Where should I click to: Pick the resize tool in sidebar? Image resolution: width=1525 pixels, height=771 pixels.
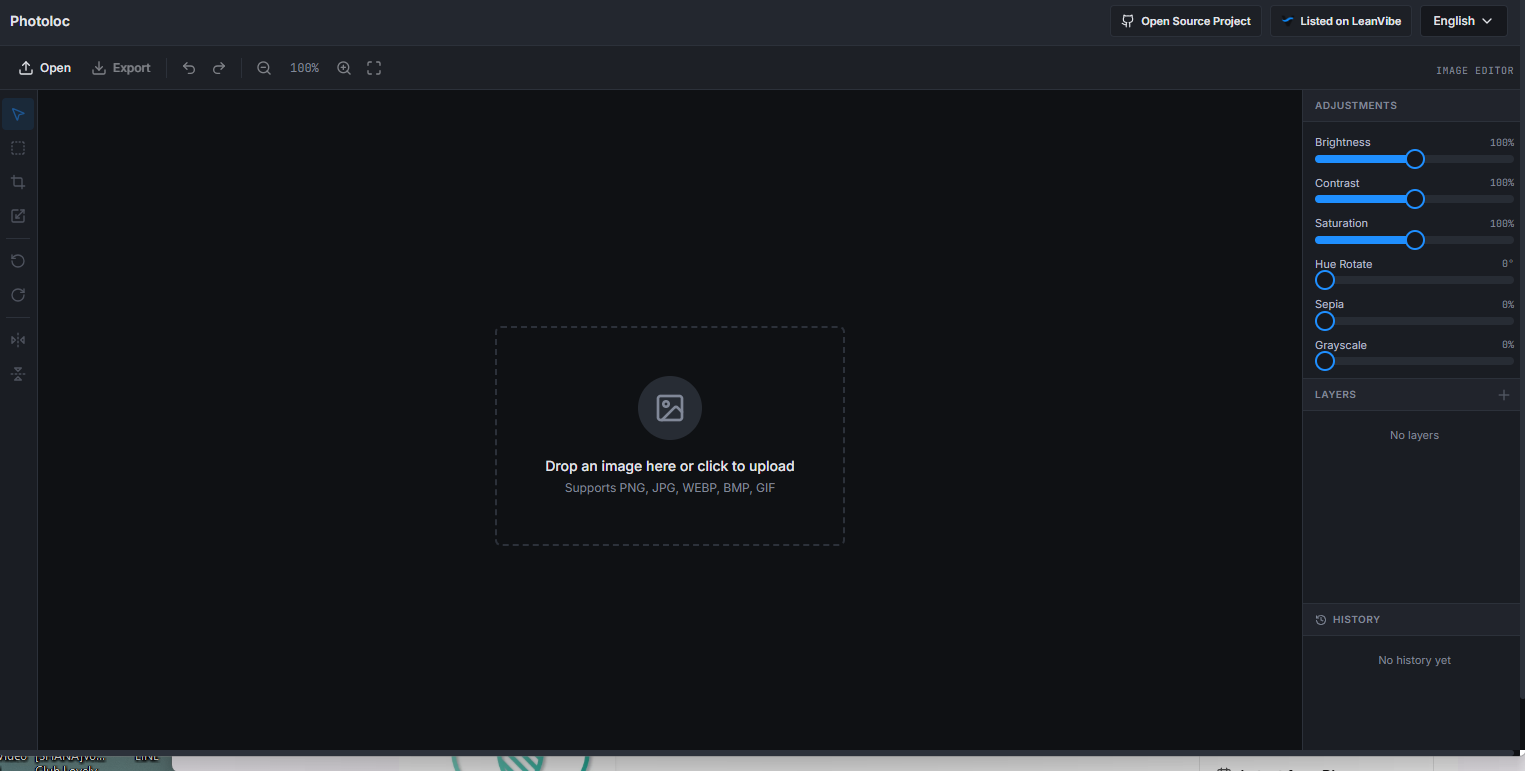pyautogui.click(x=18, y=216)
